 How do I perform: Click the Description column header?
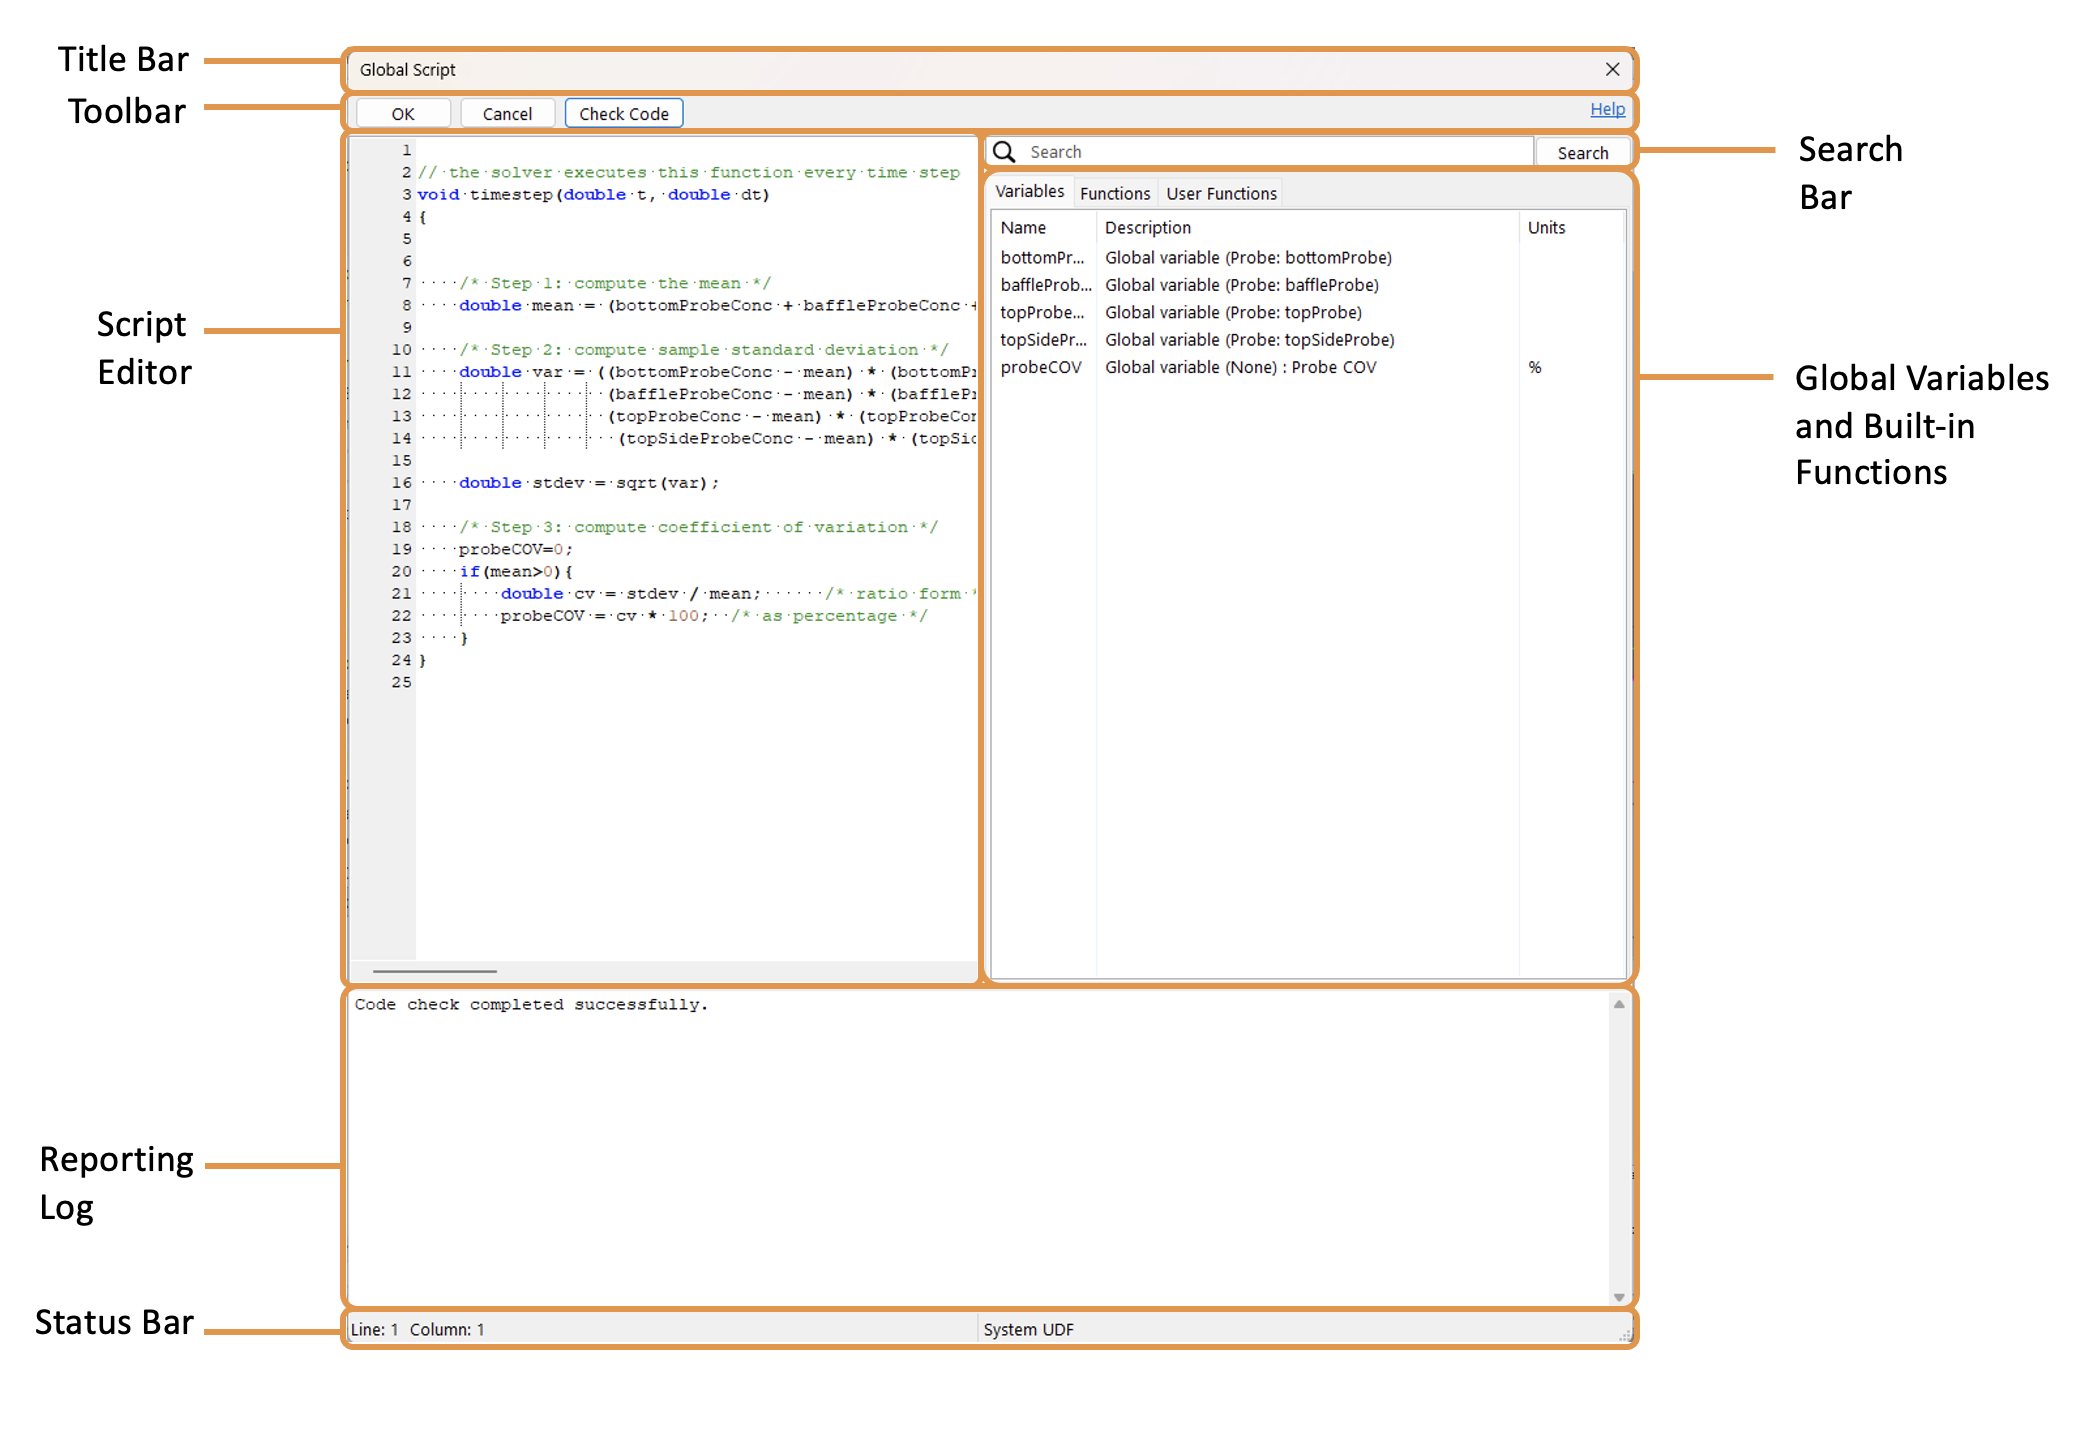[x=1147, y=228]
